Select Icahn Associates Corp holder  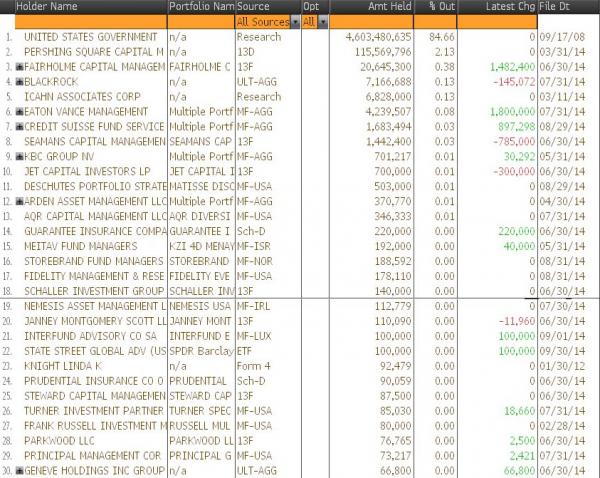pos(82,97)
